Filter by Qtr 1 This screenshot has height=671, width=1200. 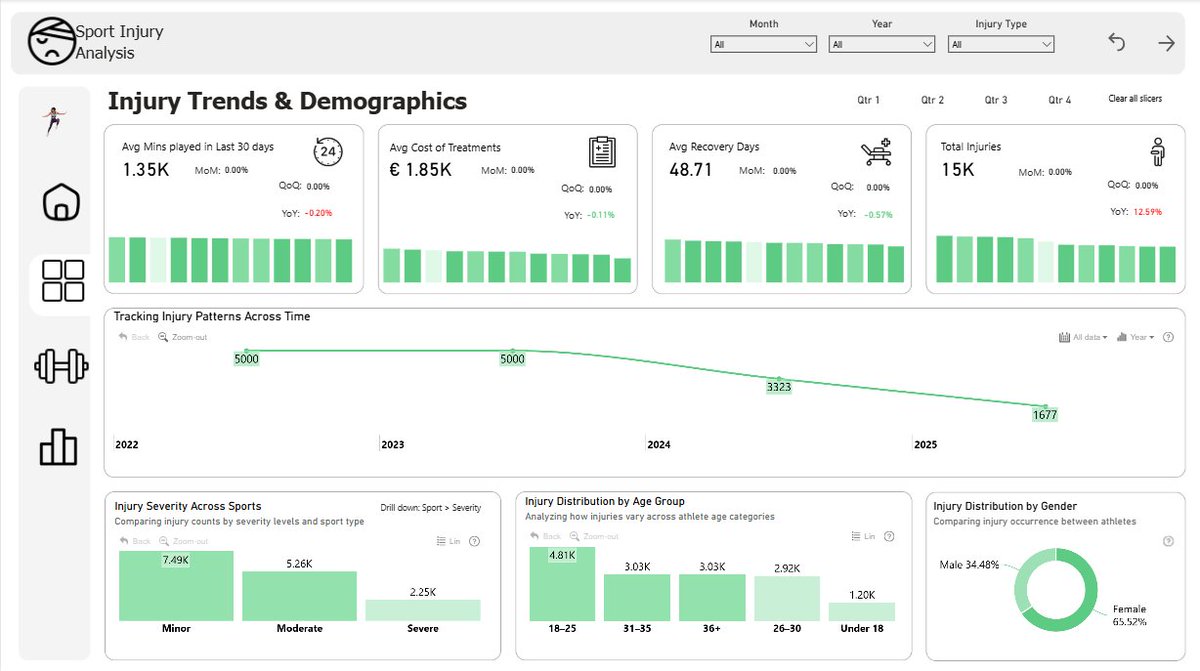point(868,100)
